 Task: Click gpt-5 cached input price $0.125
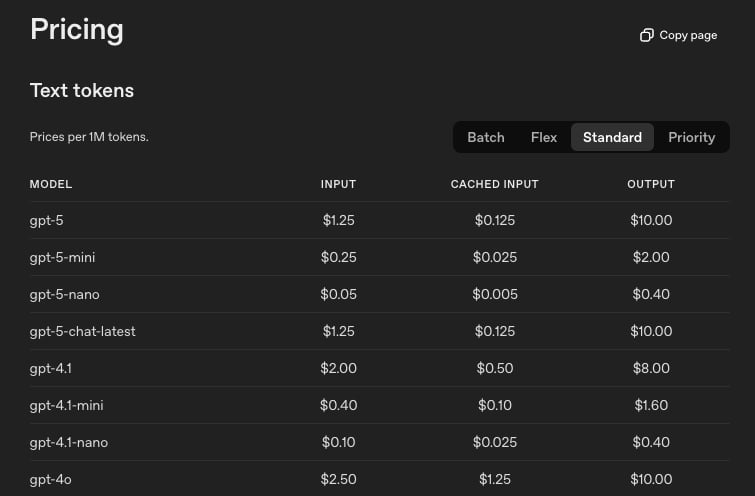[495, 221]
